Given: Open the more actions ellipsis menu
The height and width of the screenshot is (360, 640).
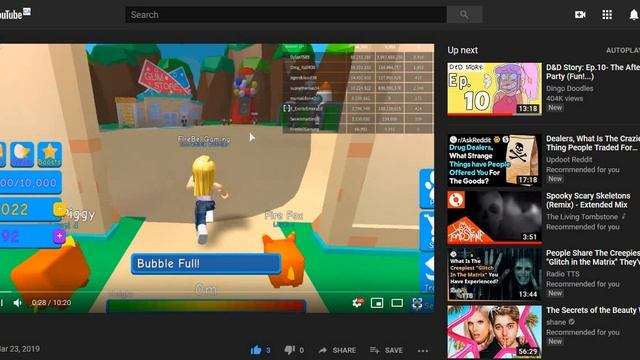Looking at the screenshot, I should click(x=423, y=351).
